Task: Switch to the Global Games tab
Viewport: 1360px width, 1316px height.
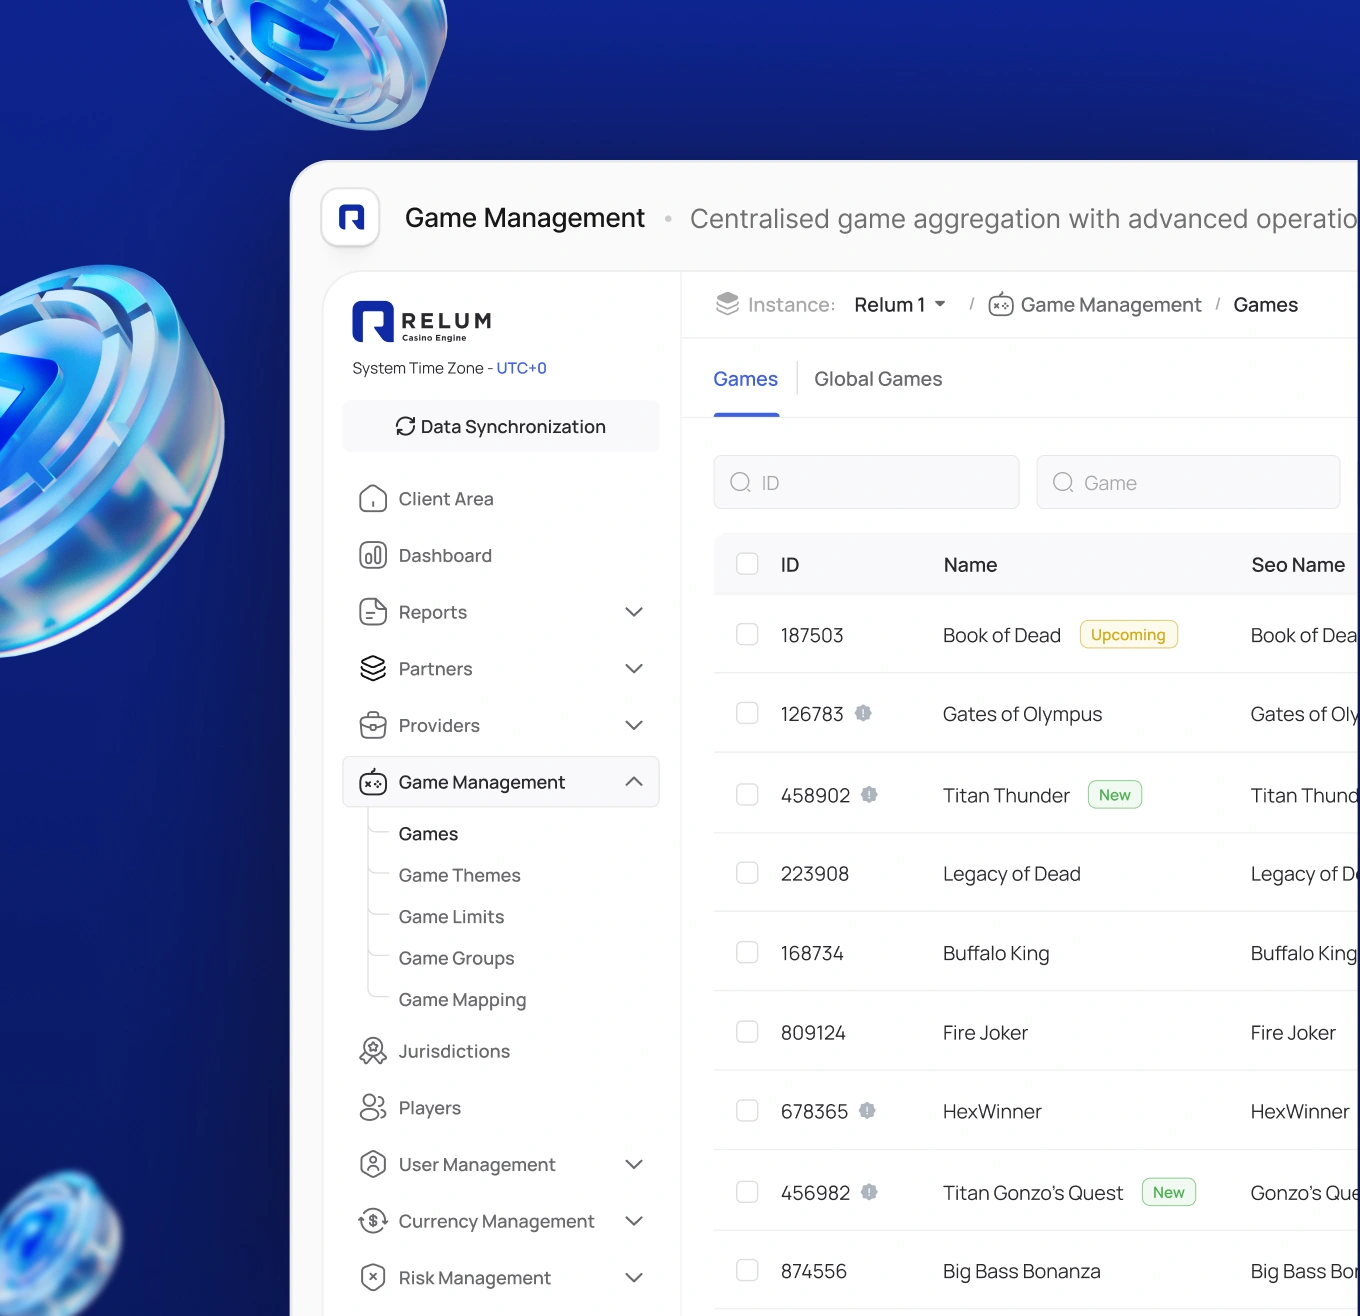Action: click(x=878, y=379)
